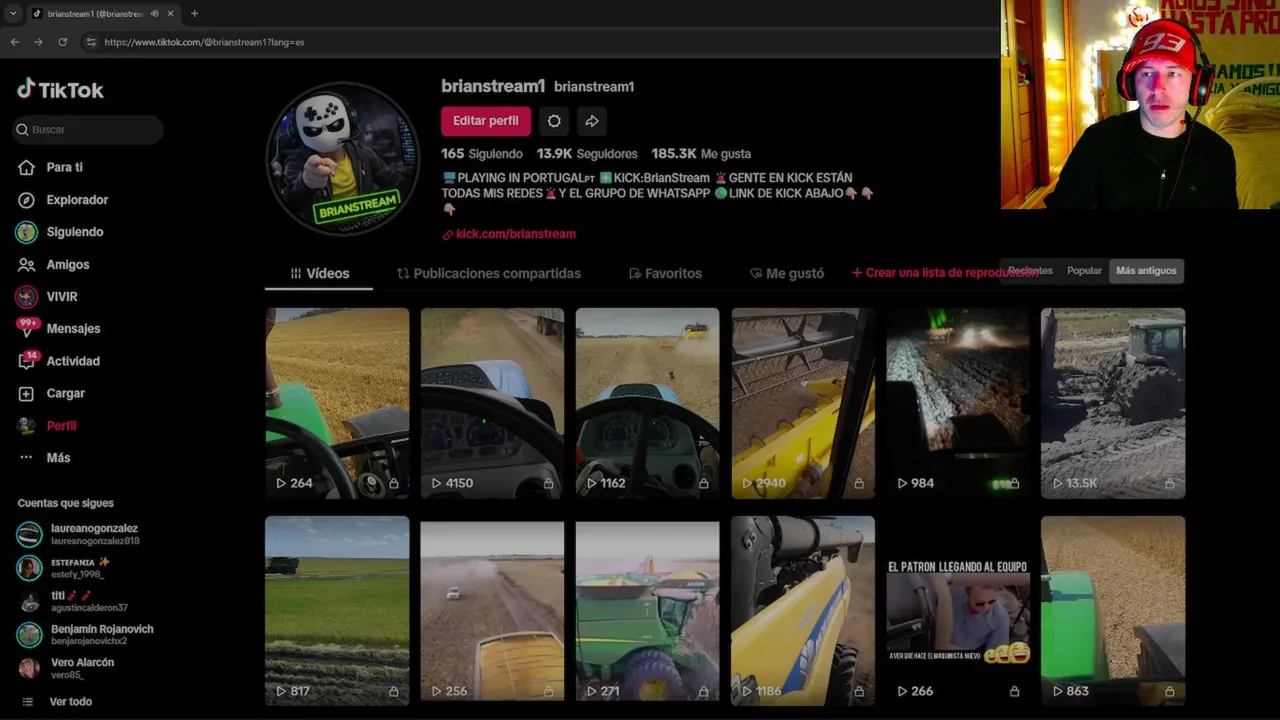Click the search magnifier icon
Viewport: 1280px width, 720px height.
[22, 130]
